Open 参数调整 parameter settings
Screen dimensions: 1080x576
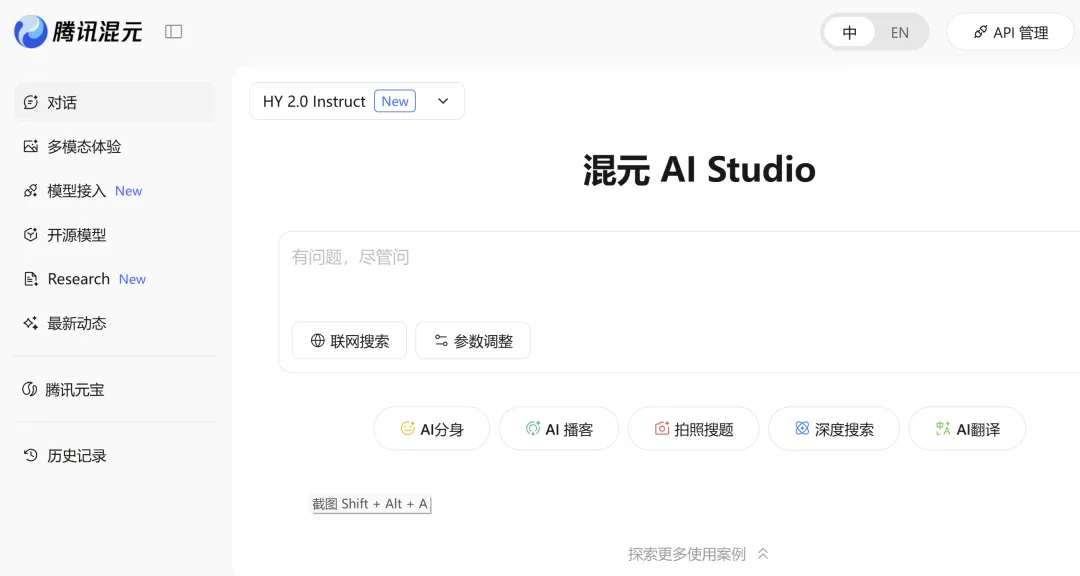tap(472, 340)
